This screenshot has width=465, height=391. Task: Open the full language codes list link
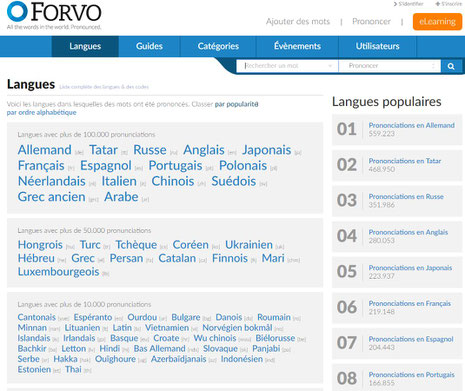click(x=104, y=87)
